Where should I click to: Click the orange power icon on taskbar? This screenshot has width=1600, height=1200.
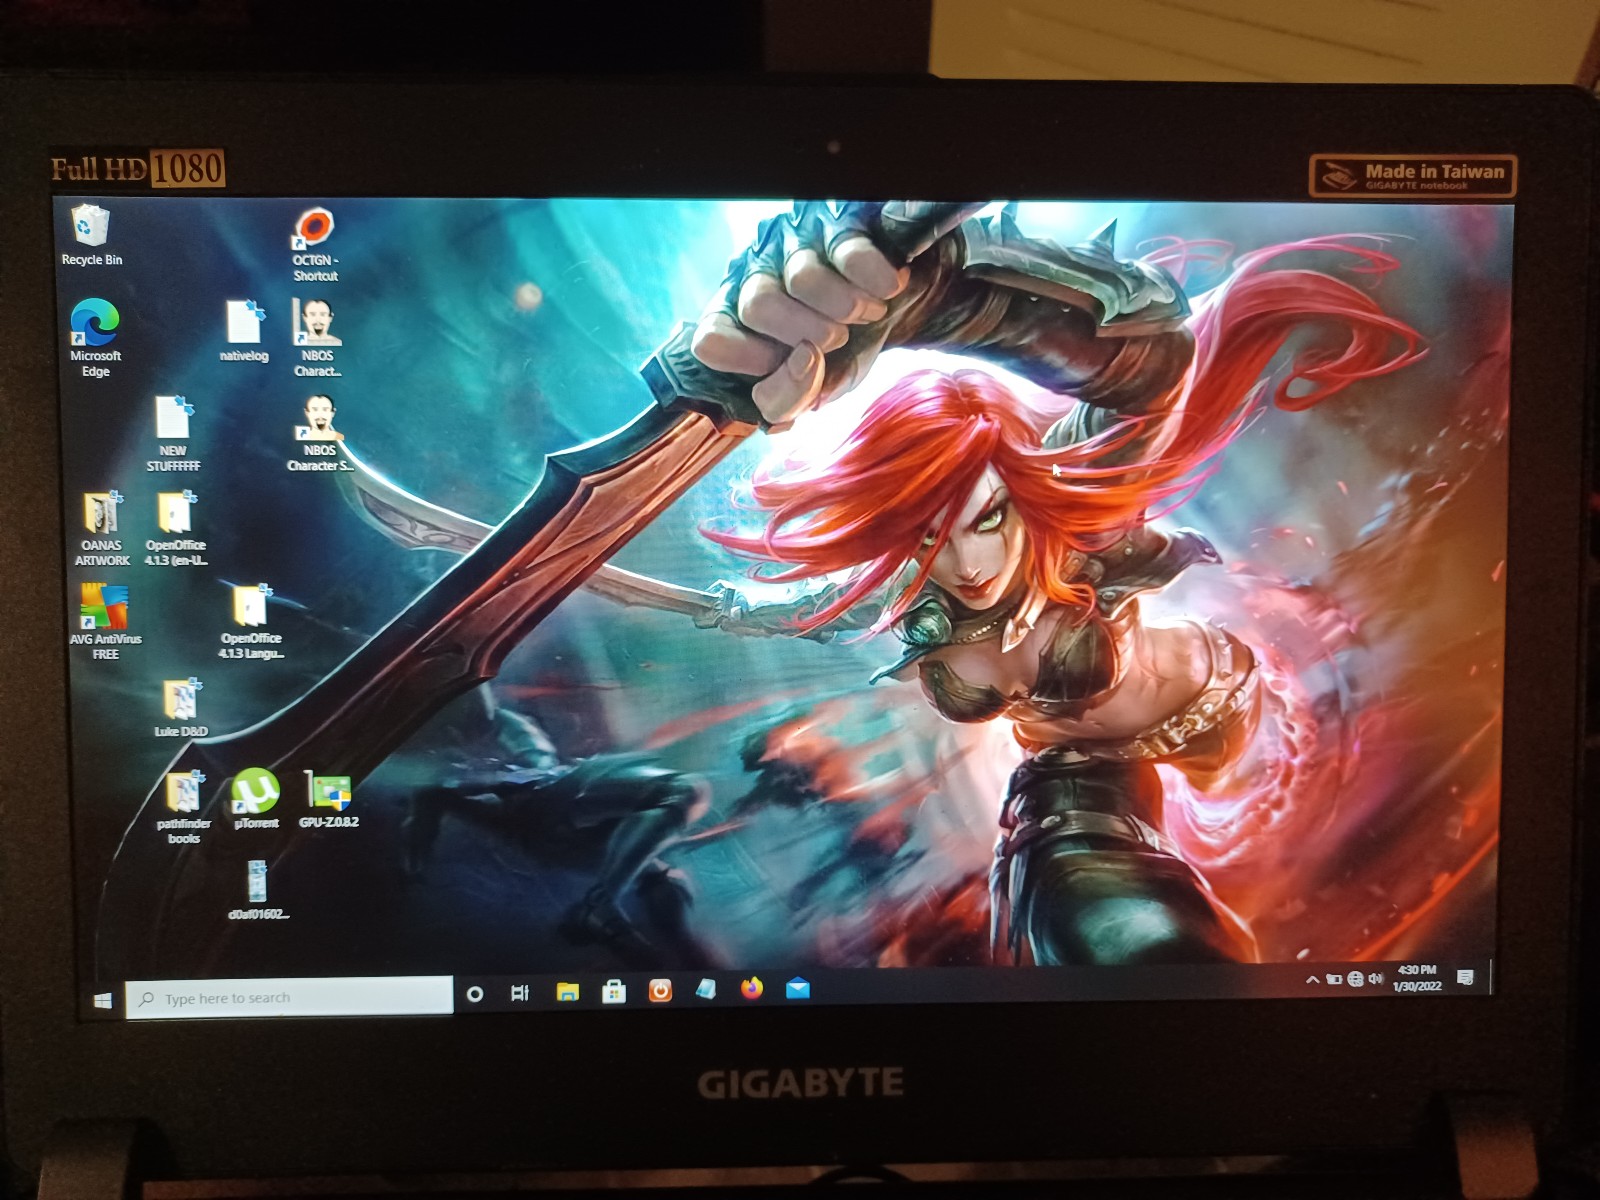pyautogui.click(x=660, y=990)
